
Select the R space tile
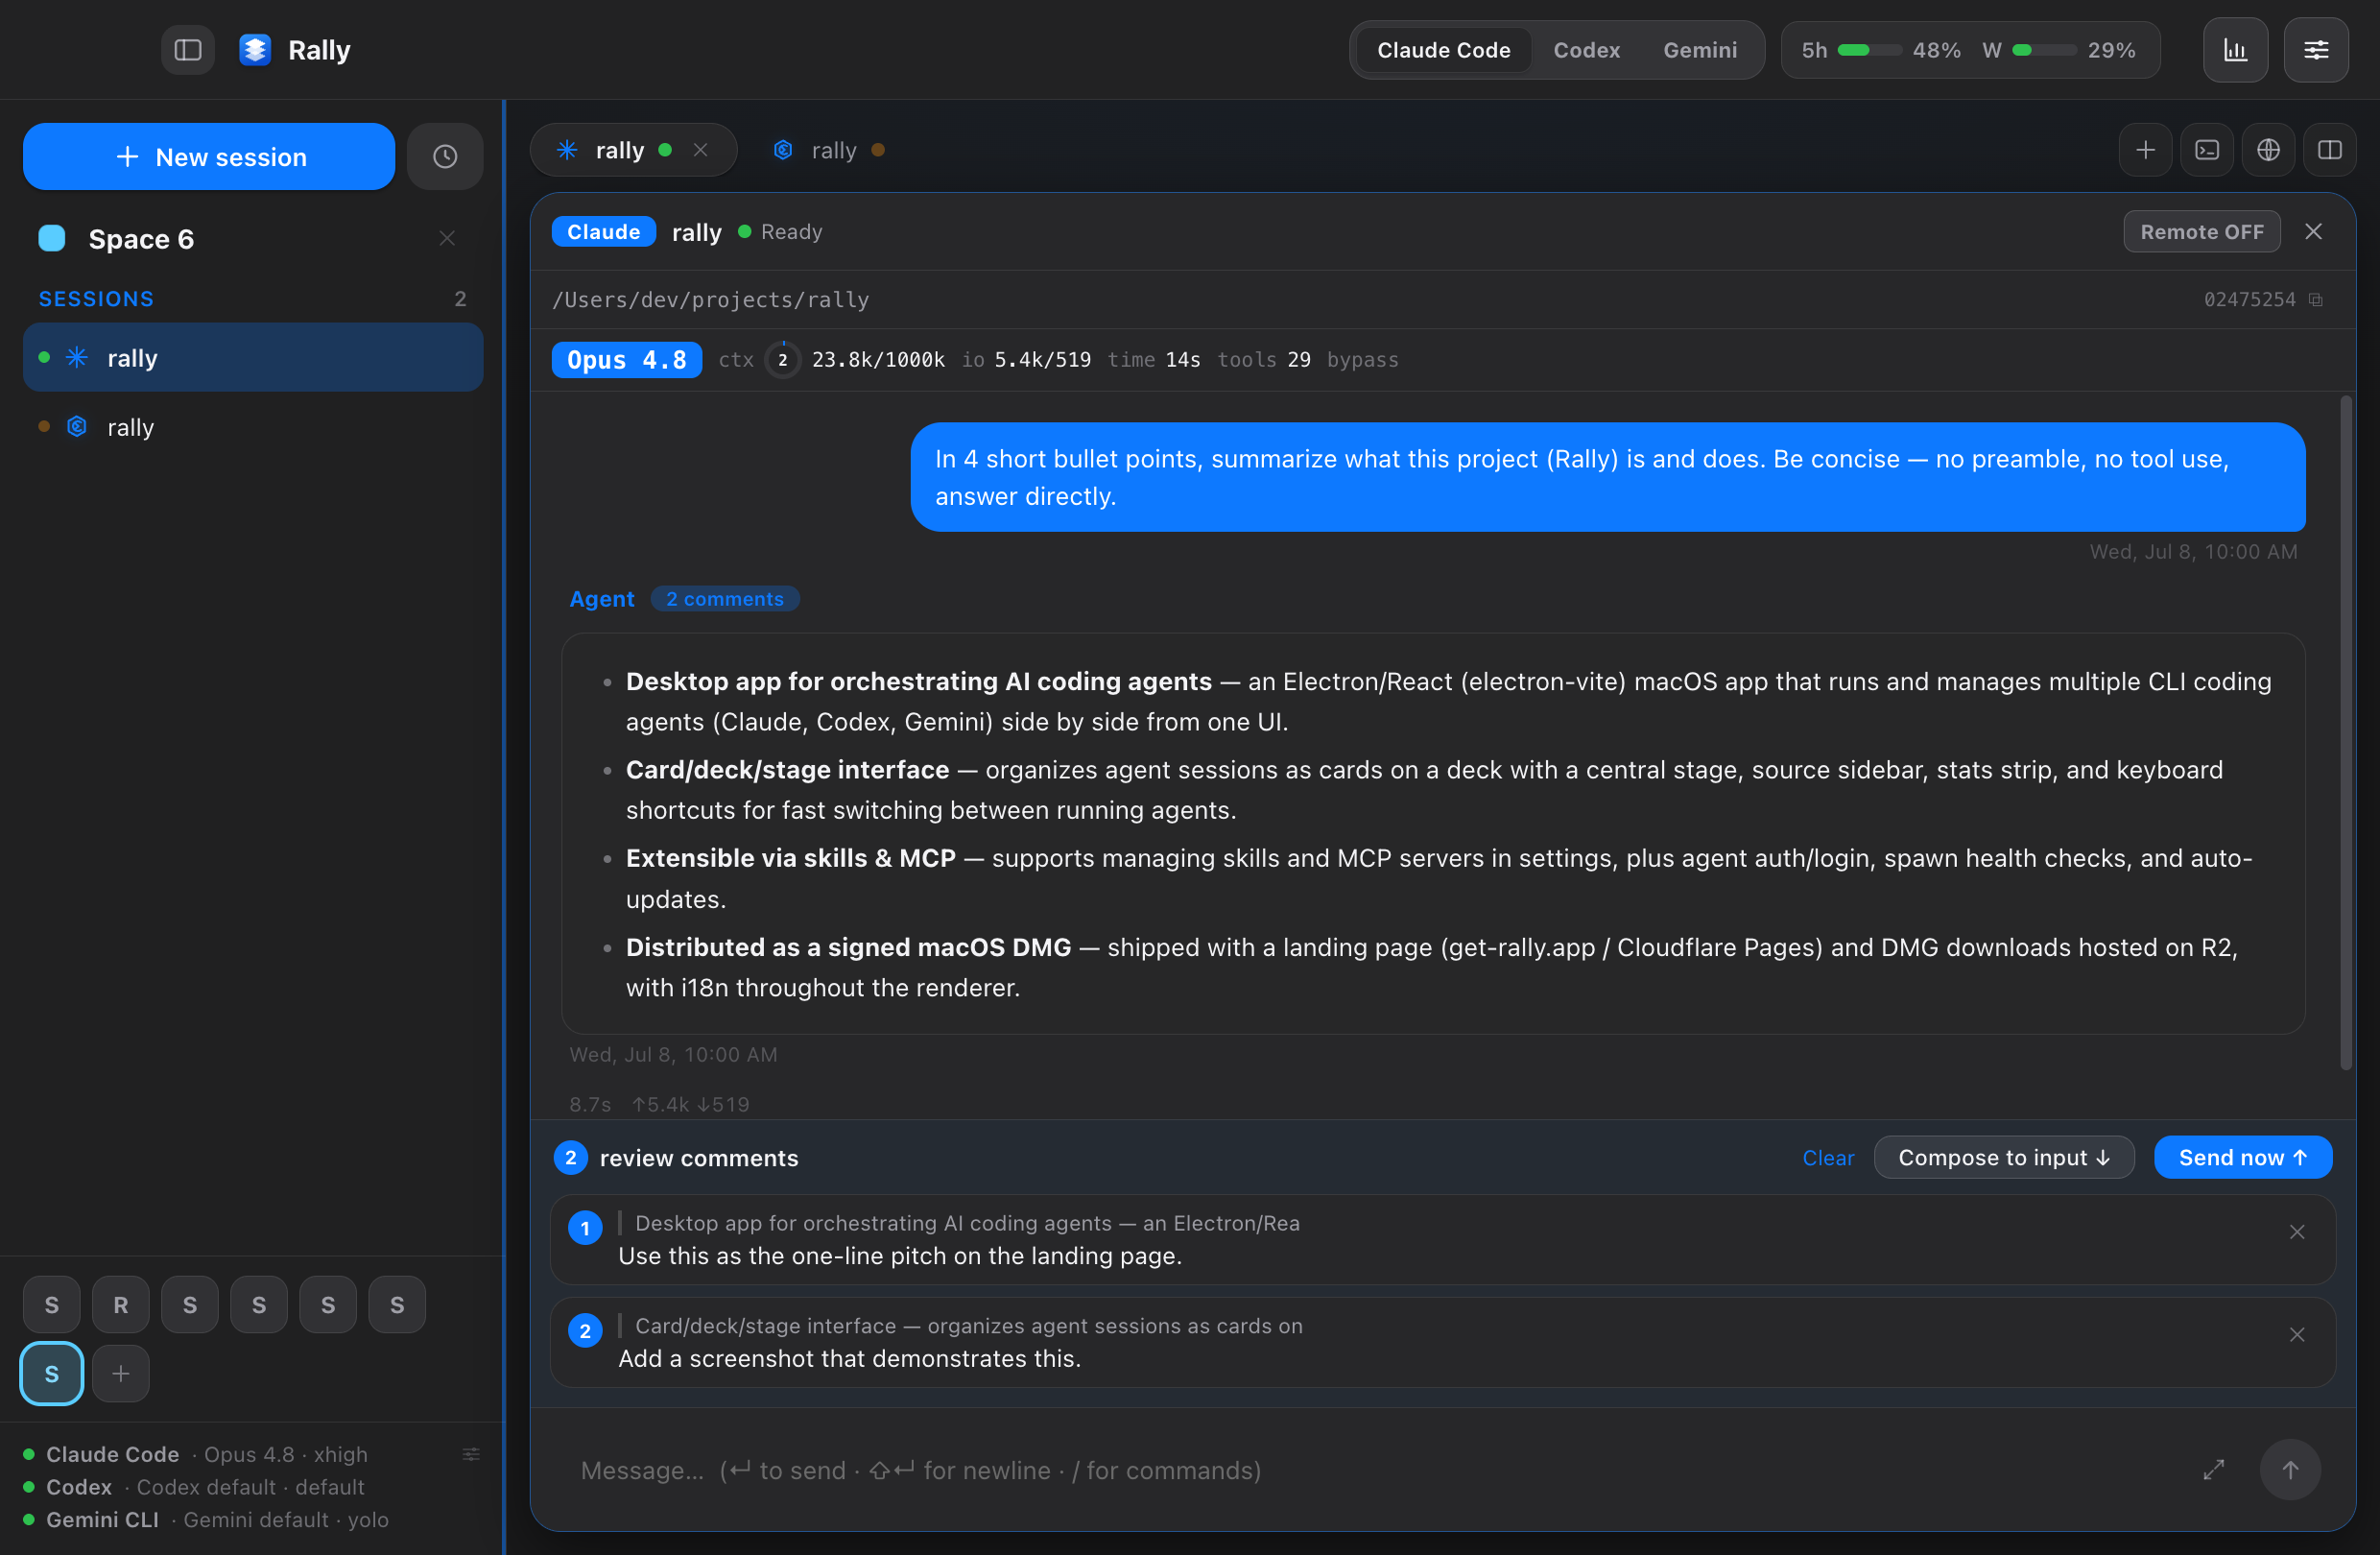pos(121,1304)
